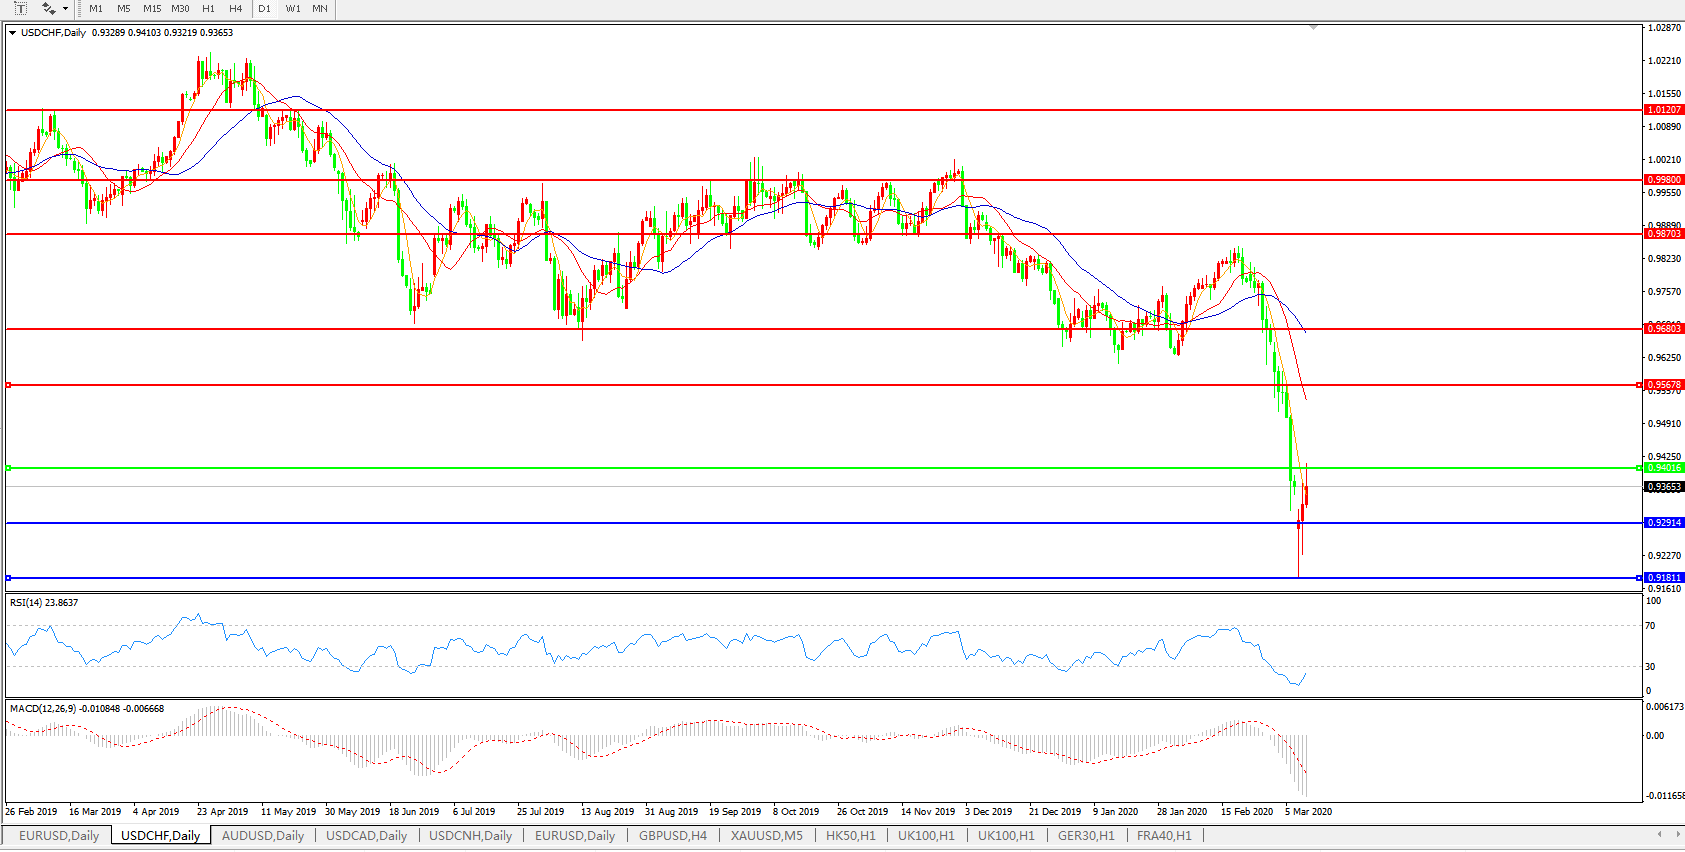Toggle the W1 weekly timeframe
This screenshot has height=852, width=1685.
(x=293, y=9)
